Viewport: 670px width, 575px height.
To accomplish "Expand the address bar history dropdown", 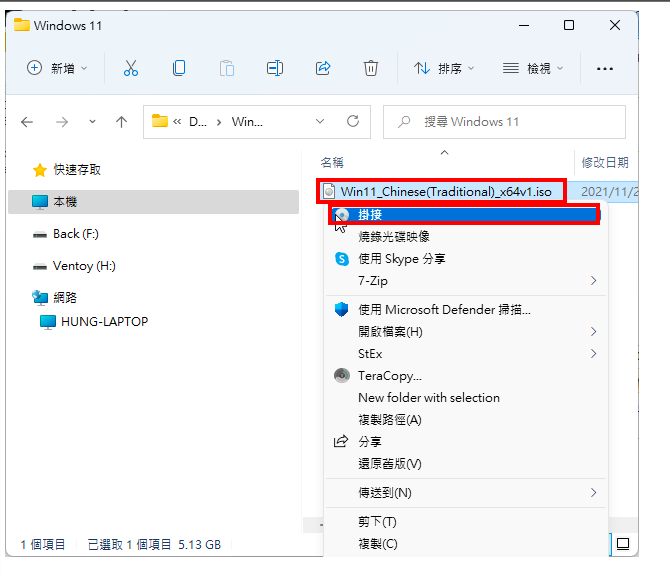I will coord(320,122).
